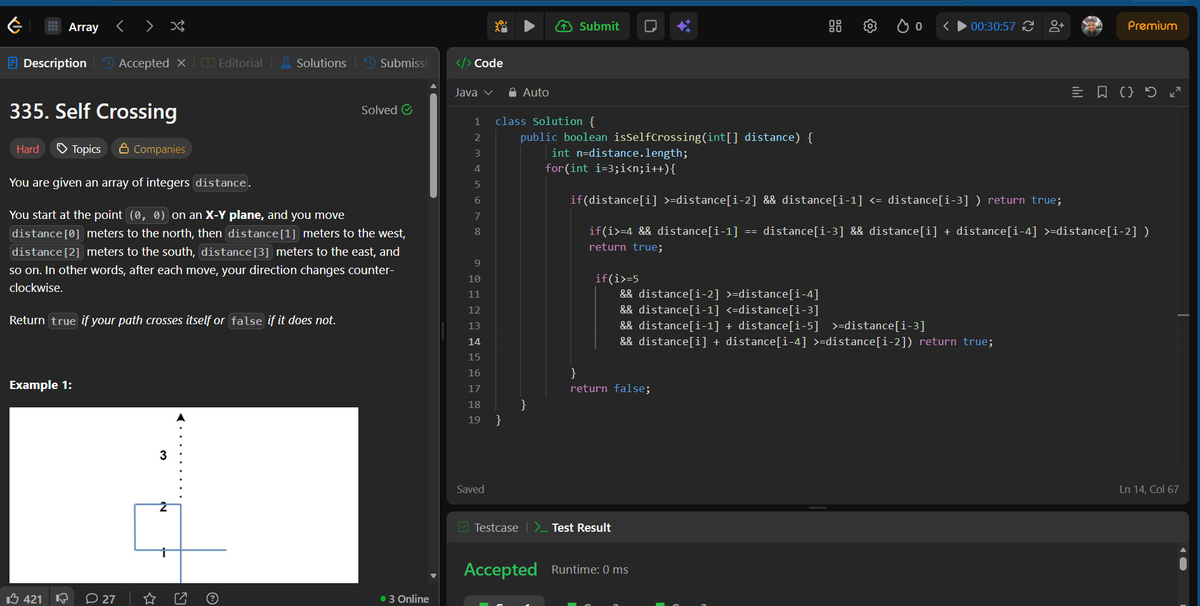
Task: Click the LeetCode logo icon
Action: (15, 26)
